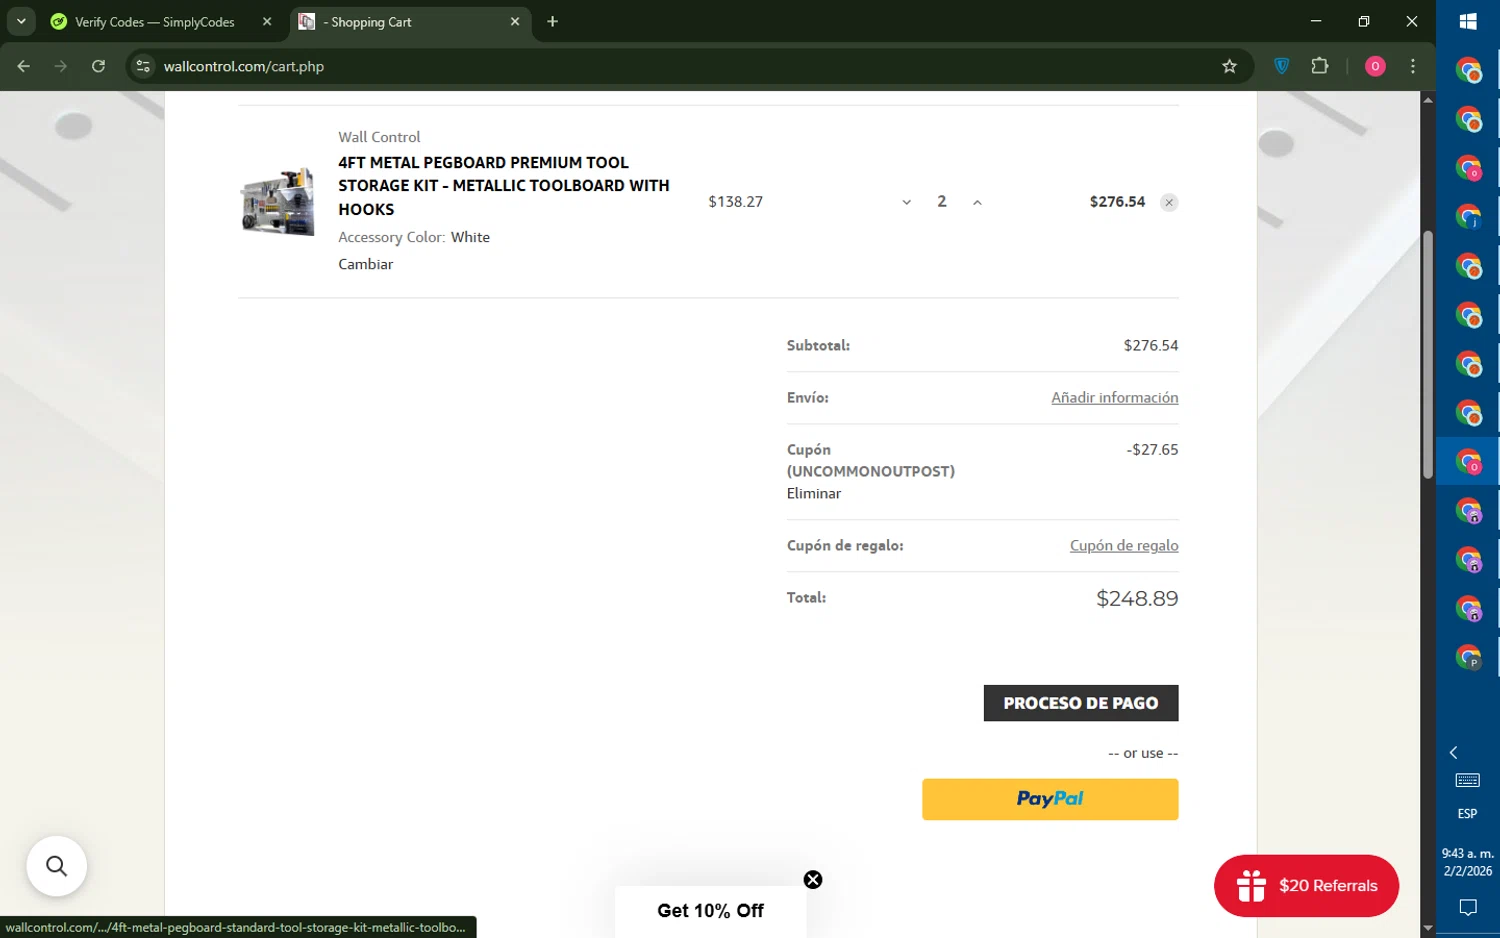Close the Get 10% Off popup
1500x938 pixels.
click(x=813, y=880)
